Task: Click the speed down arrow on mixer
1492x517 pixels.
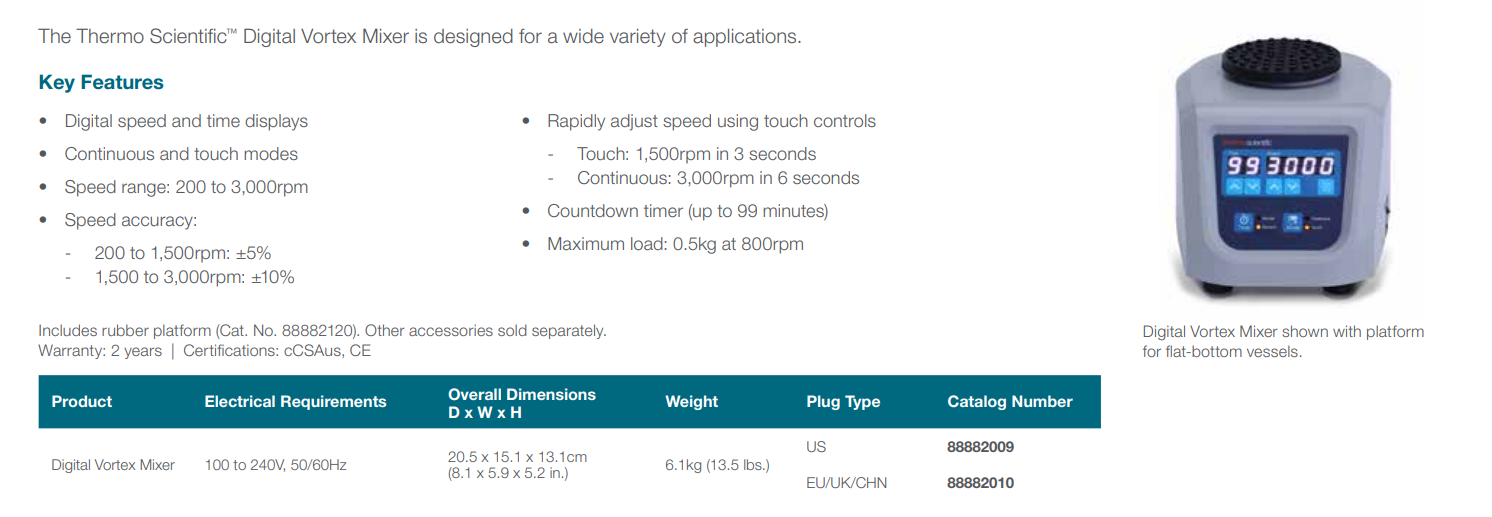Action: pos(1292,185)
